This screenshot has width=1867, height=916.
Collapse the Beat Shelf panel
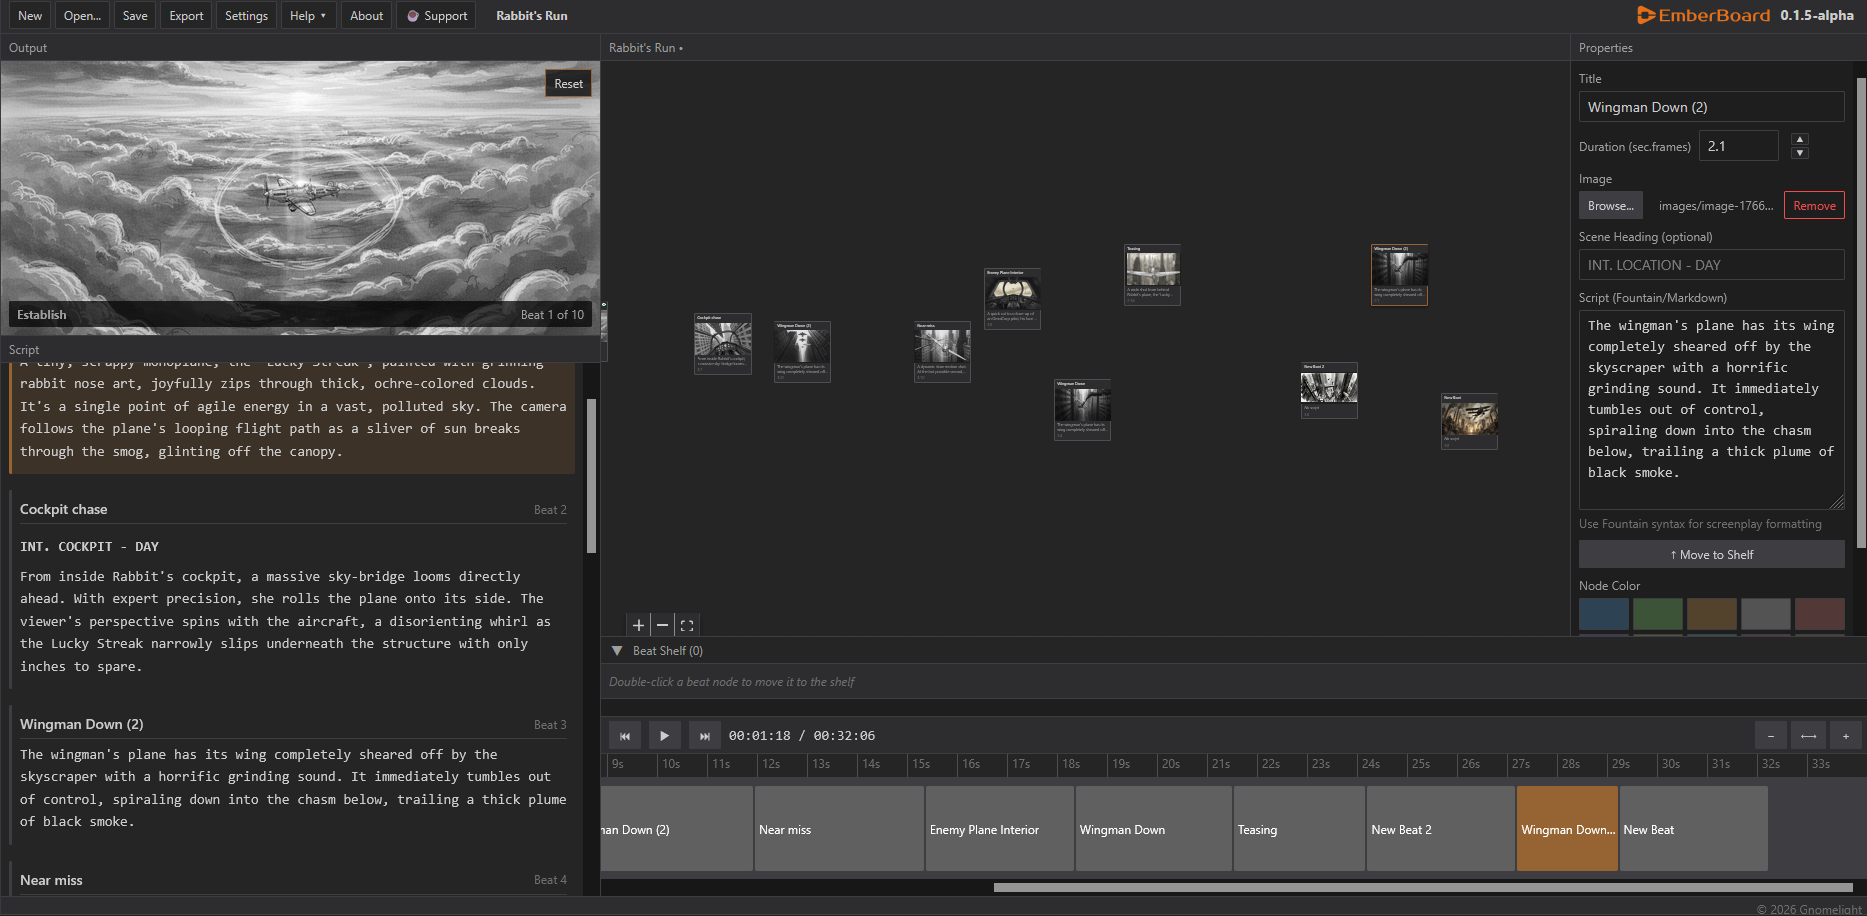[617, 651]
